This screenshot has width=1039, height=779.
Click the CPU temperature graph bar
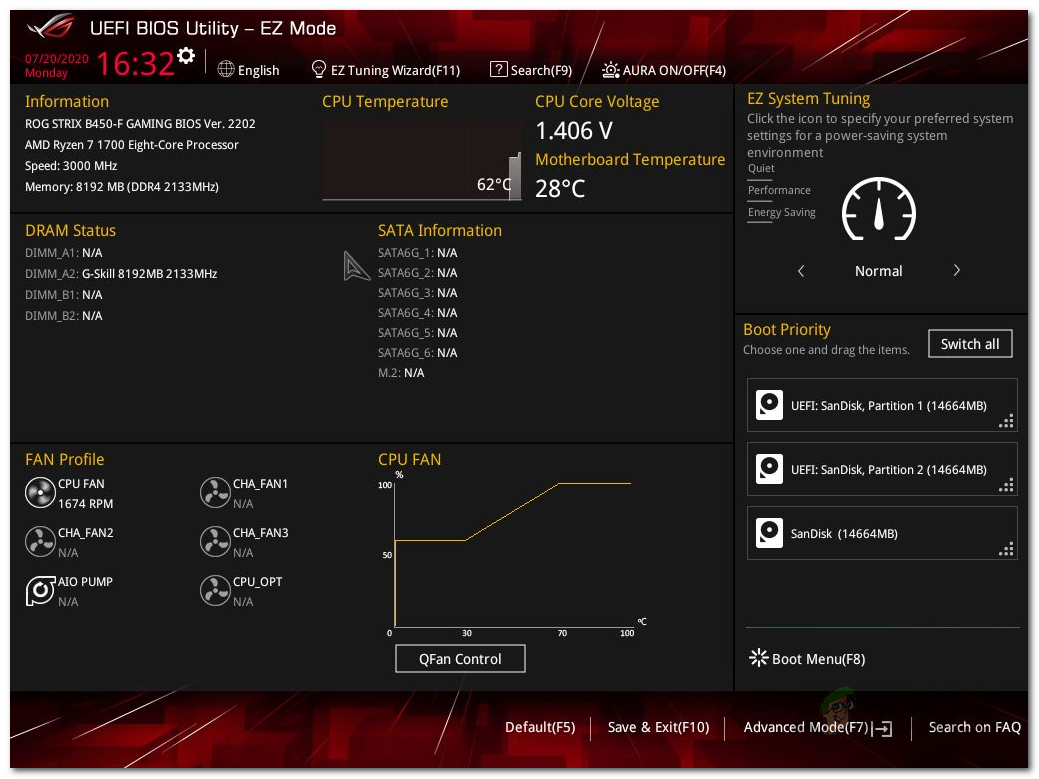(514, 176)
